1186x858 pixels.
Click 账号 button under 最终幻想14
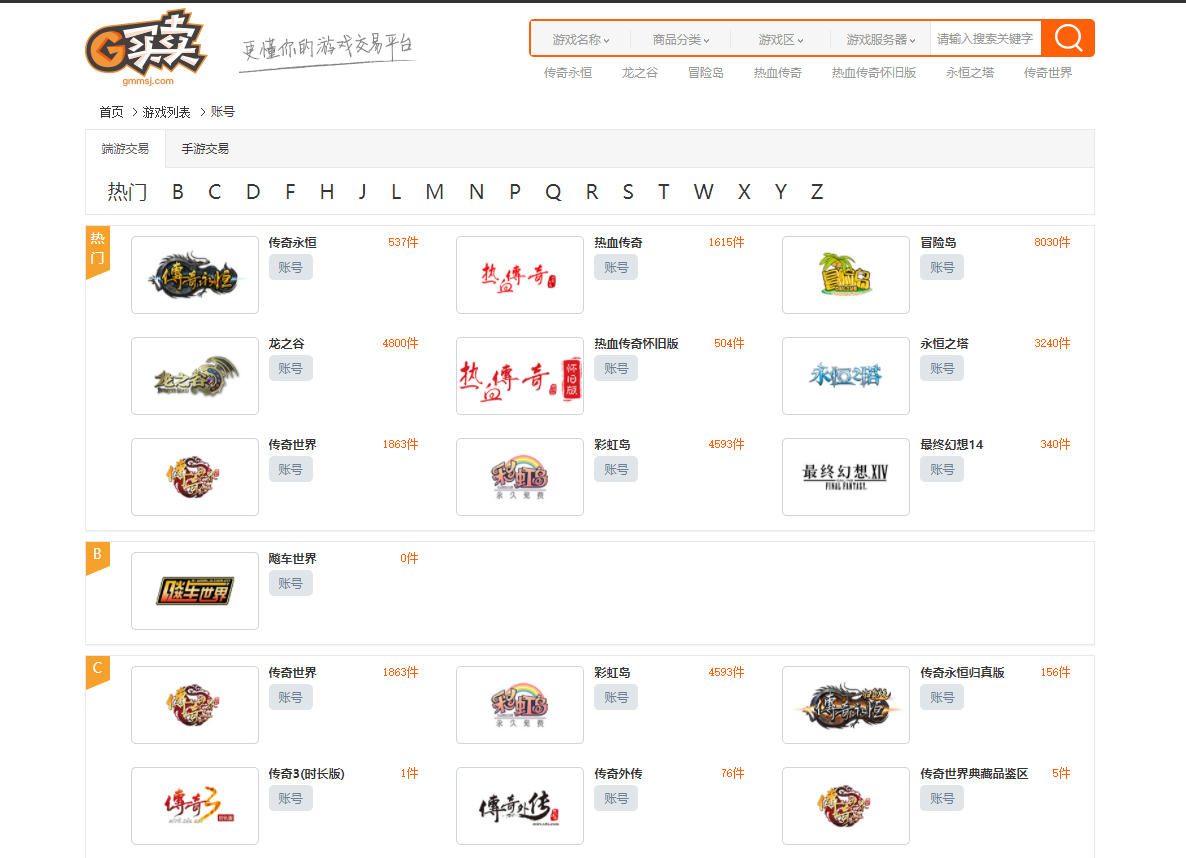pos(942,469)
